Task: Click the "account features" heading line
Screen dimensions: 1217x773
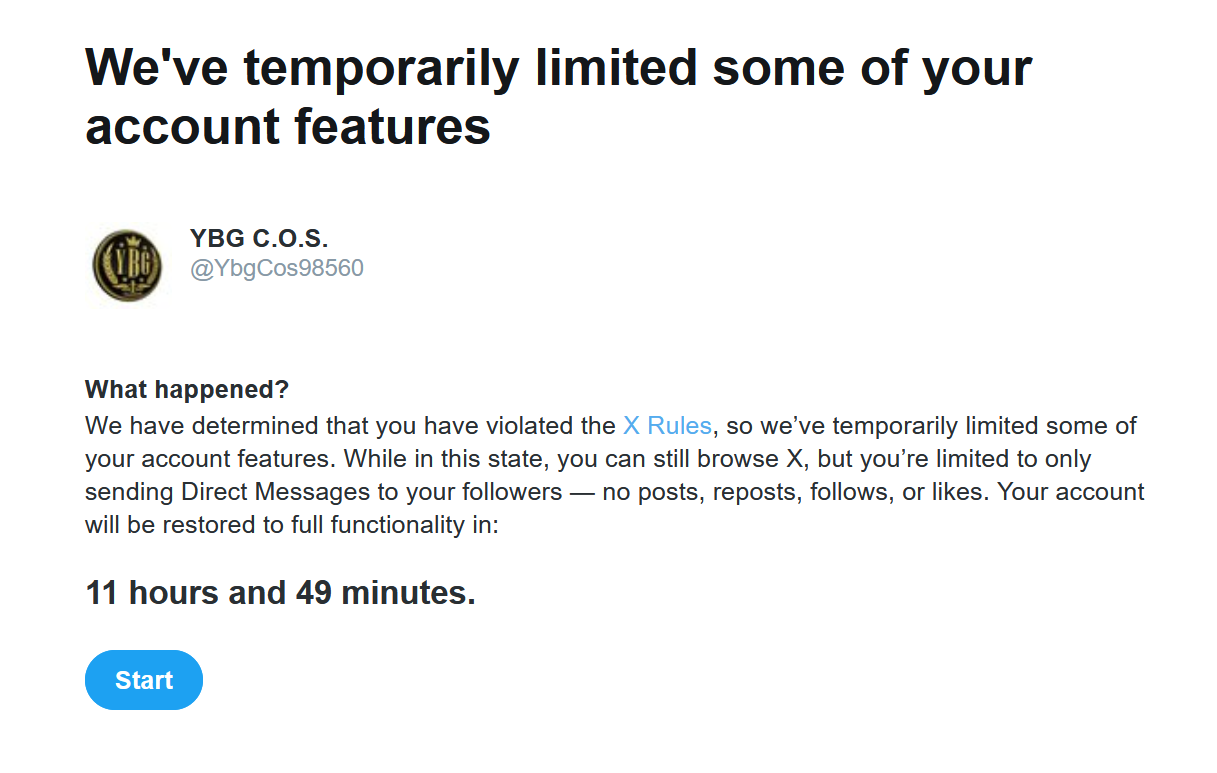Action: [288, 127]
